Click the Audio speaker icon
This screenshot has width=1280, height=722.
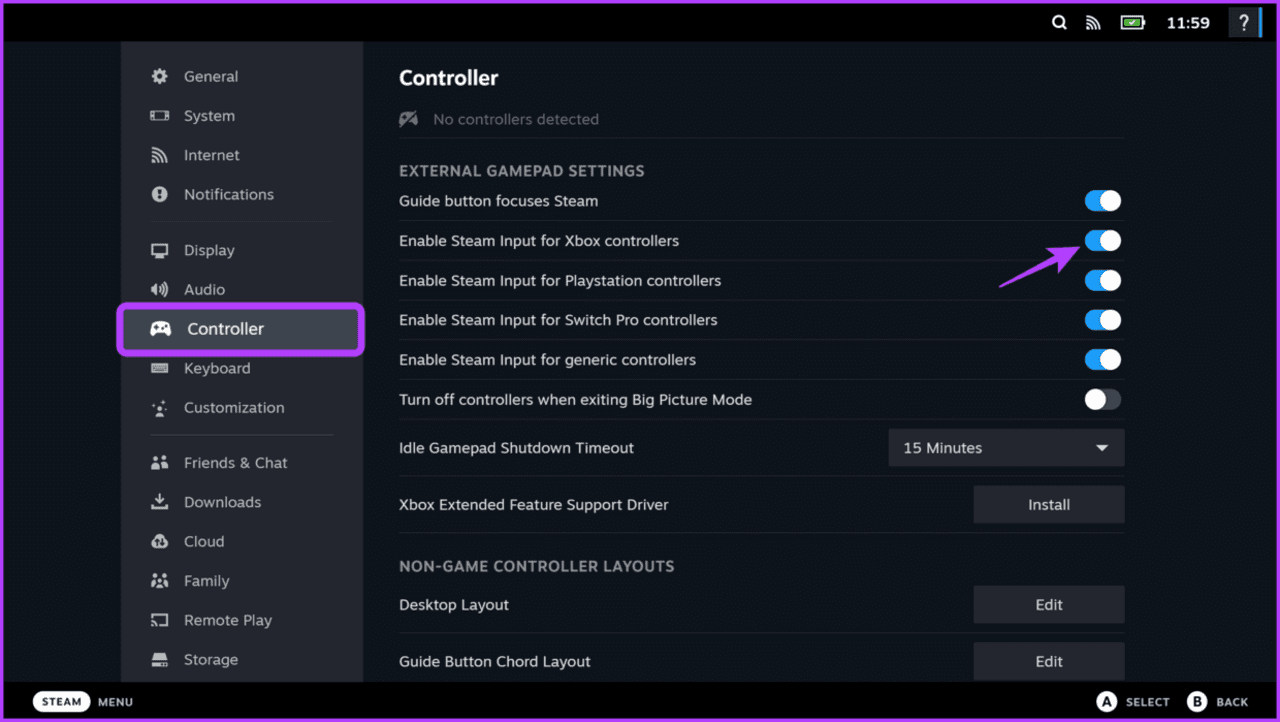tap(159, 289)
